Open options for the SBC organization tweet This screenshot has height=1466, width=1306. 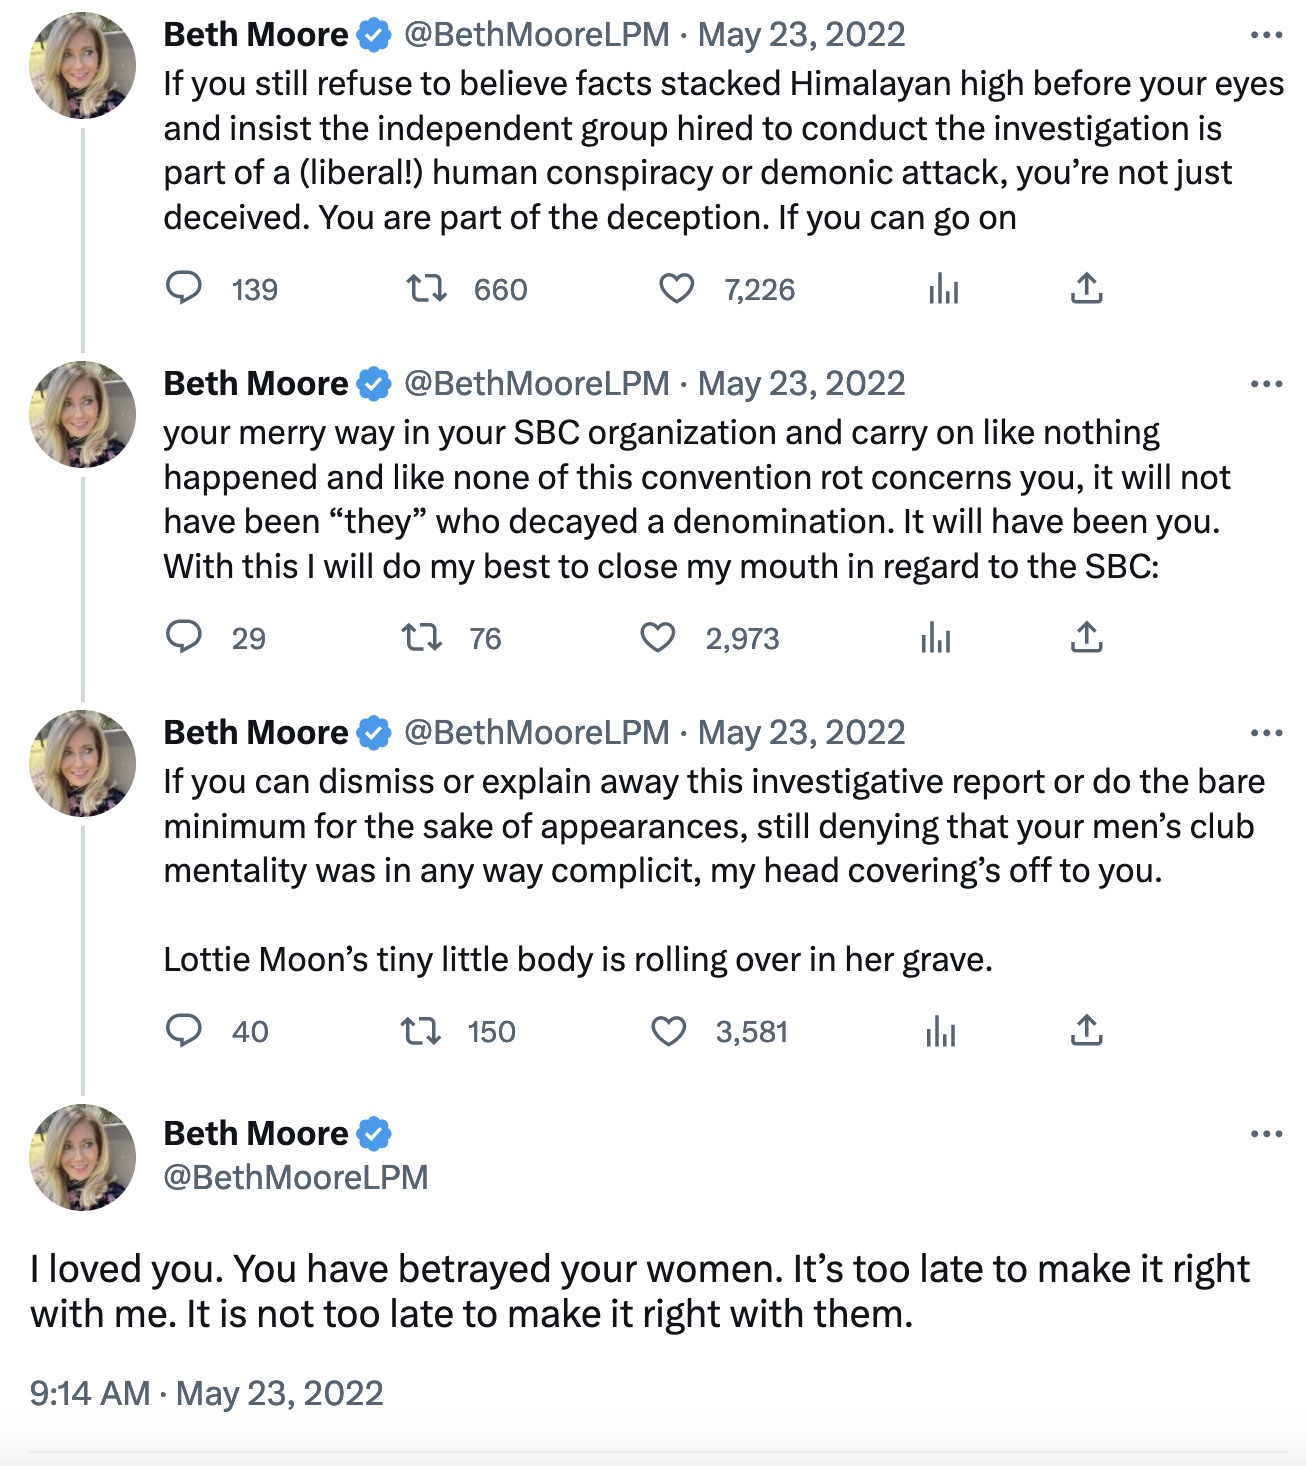pos(1265,382)
